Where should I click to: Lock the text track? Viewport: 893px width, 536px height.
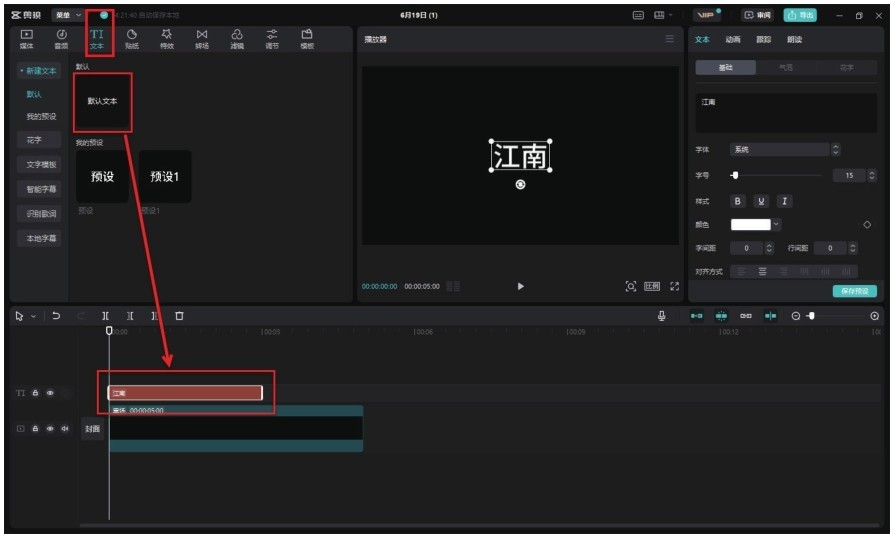coord(35,392)
